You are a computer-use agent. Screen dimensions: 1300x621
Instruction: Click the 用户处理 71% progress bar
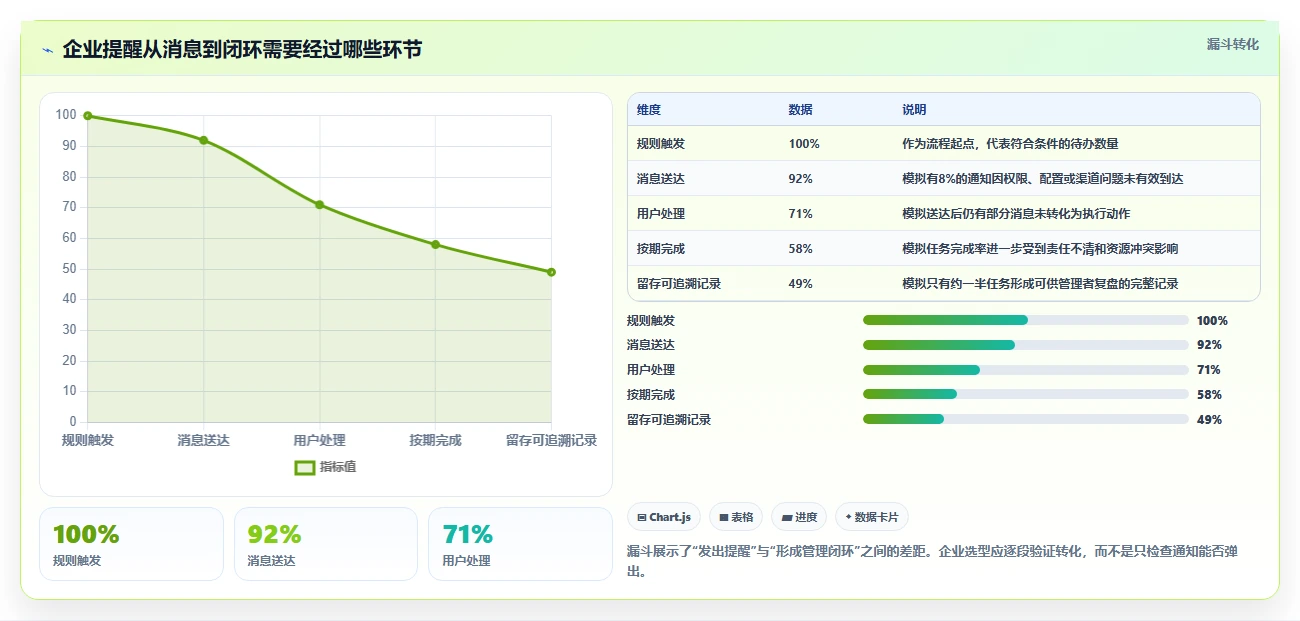coord(1025,370)
